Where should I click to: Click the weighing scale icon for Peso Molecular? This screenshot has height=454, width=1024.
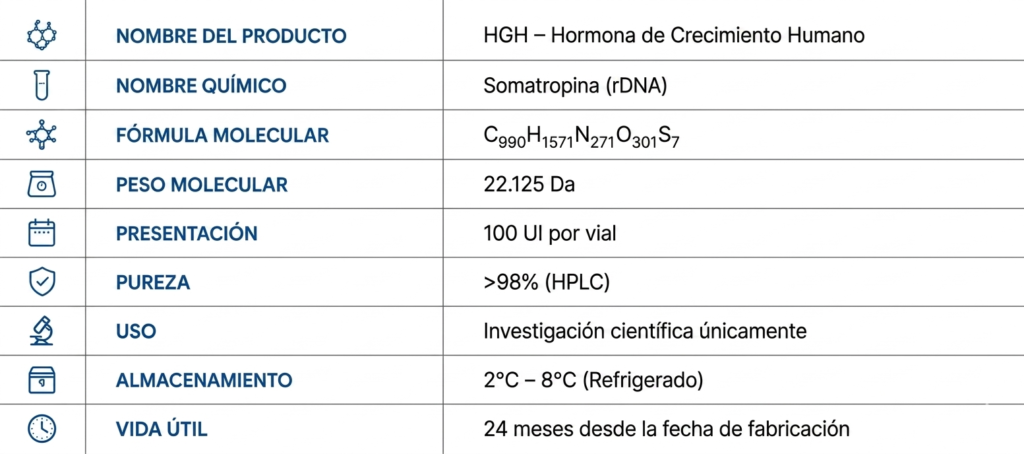tap(42, 184)
